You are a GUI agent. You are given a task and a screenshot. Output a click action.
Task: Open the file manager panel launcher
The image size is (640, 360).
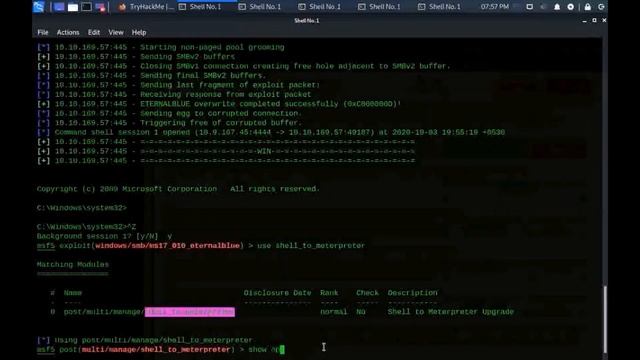tap(73, 7)
